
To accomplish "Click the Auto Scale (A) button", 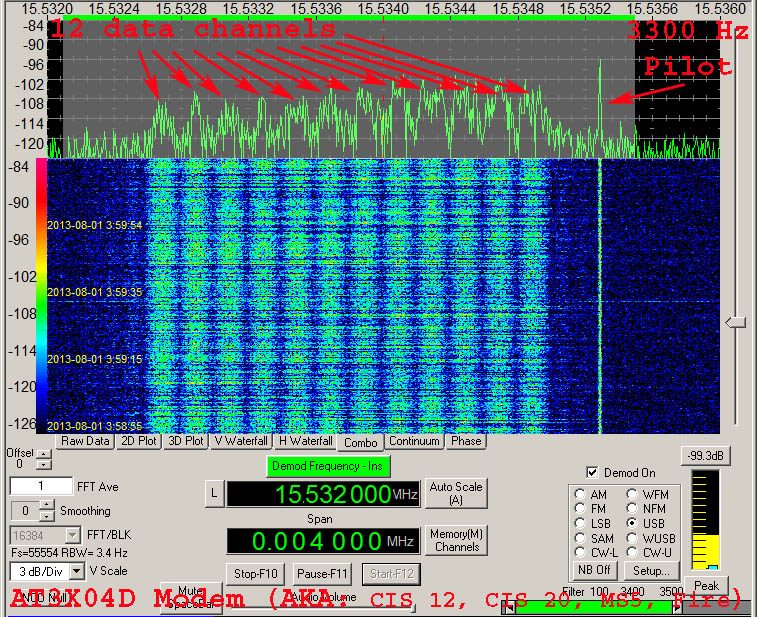I will point(456,493).
